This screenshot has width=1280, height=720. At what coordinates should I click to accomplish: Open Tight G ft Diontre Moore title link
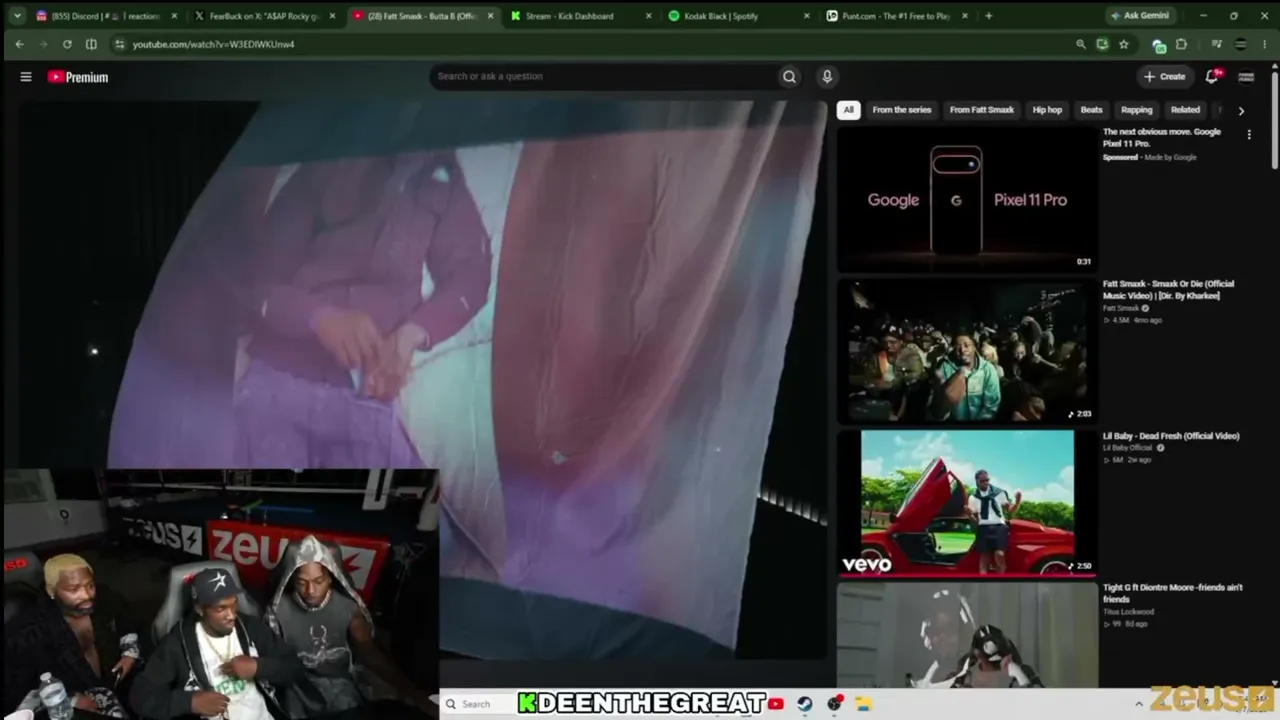click(x=1173, y=594)
